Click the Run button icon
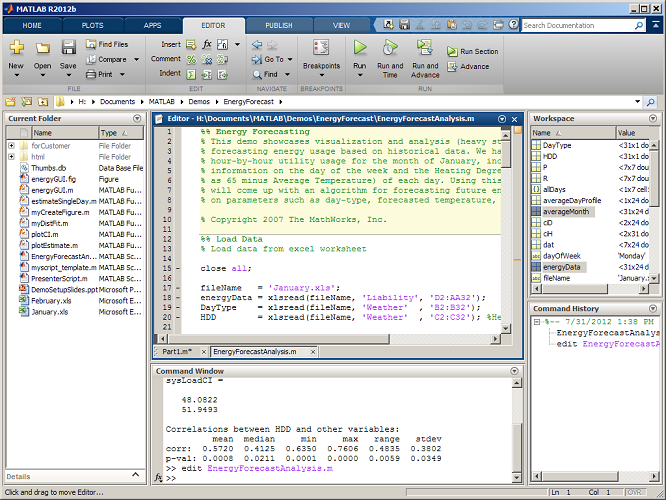The height and width of the screenshot is (500, 666). 360,48
